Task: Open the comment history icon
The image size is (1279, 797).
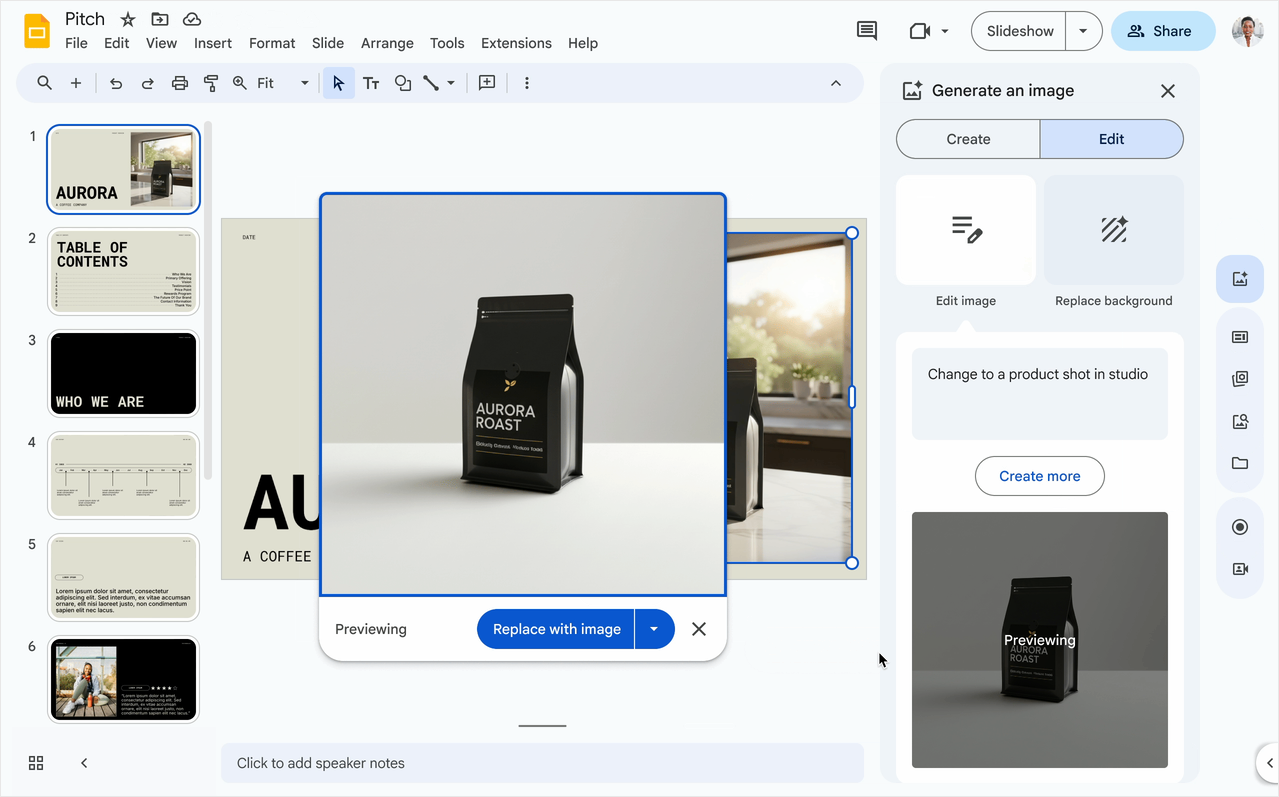Action: (x=867, y=31)
